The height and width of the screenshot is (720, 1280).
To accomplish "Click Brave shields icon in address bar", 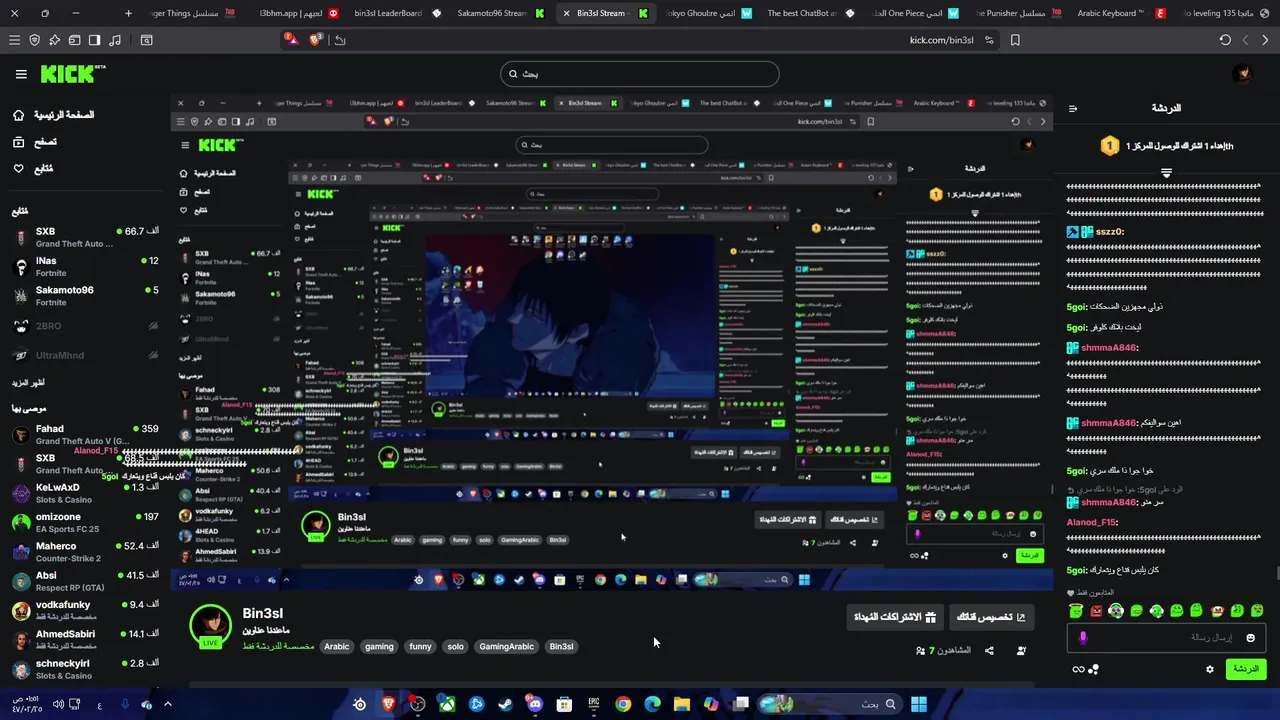I will click(x=317, y=40).
